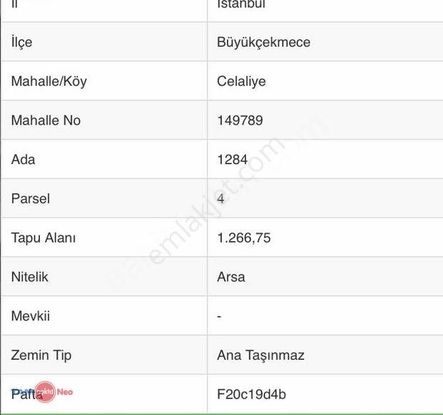Click the Ada row label

23,159
